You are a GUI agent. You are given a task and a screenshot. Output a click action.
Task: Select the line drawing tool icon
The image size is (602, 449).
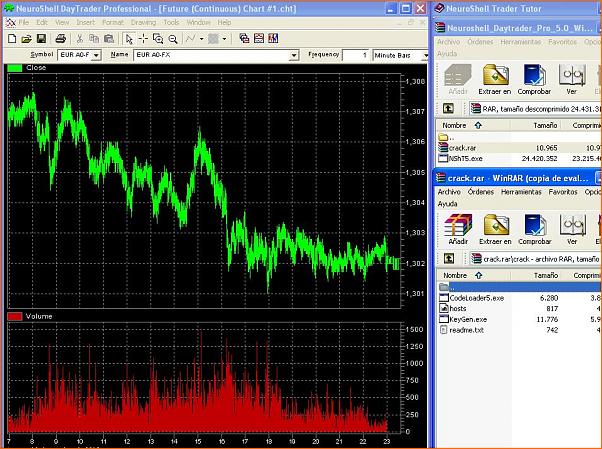point(191,38)
